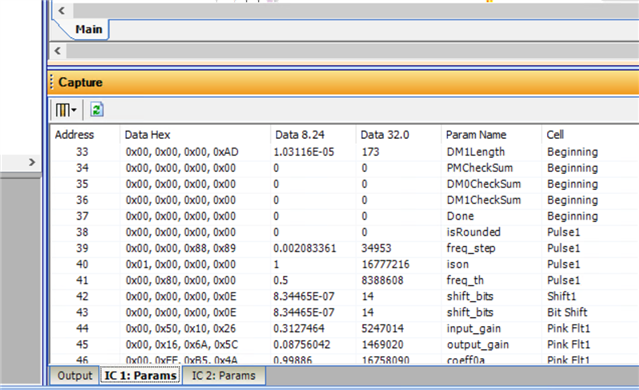639x390 pixels.
Task: Click the Data 8.24 value 0.5
Action: 280,280
